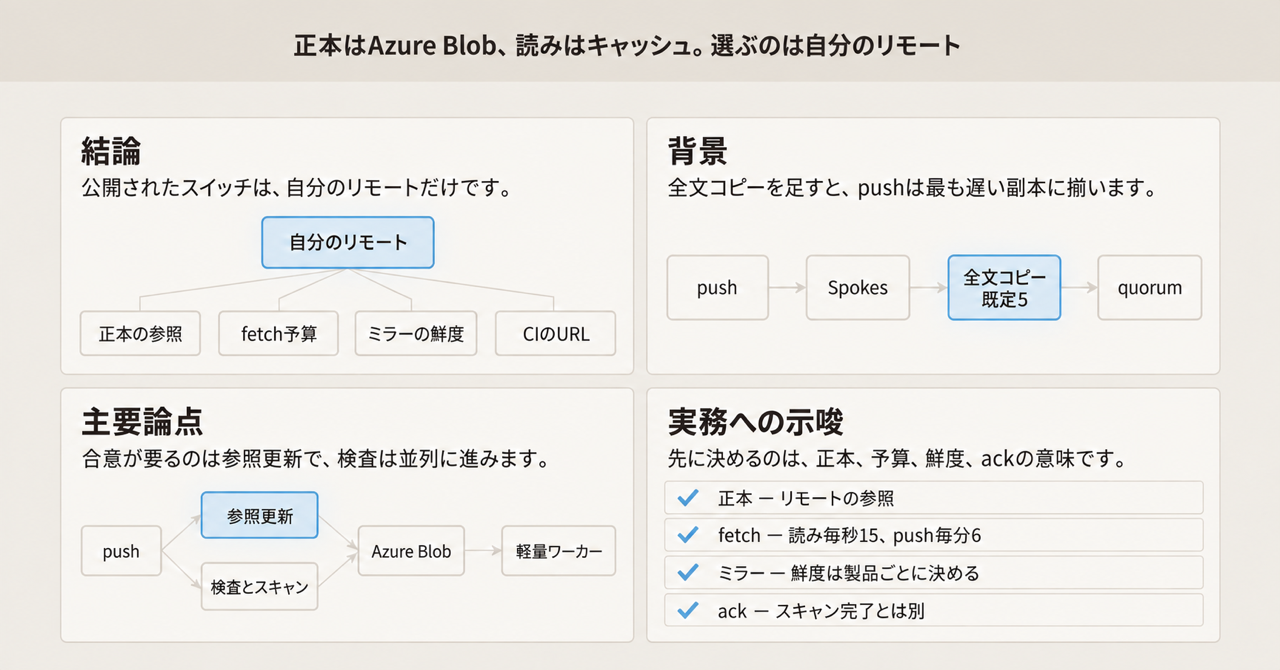This screenshot has width=1280, height=670.
Task: Click the checkmark beside ミラー — 鮮度は製品ごとに決める
Action: pos(687,573)
